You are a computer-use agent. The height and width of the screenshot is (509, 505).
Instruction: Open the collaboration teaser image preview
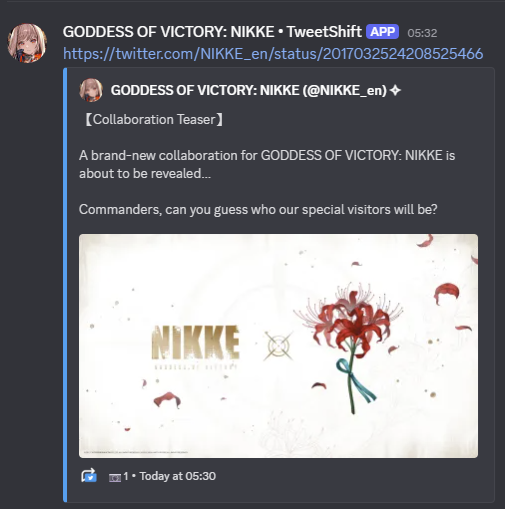point(278,346)
